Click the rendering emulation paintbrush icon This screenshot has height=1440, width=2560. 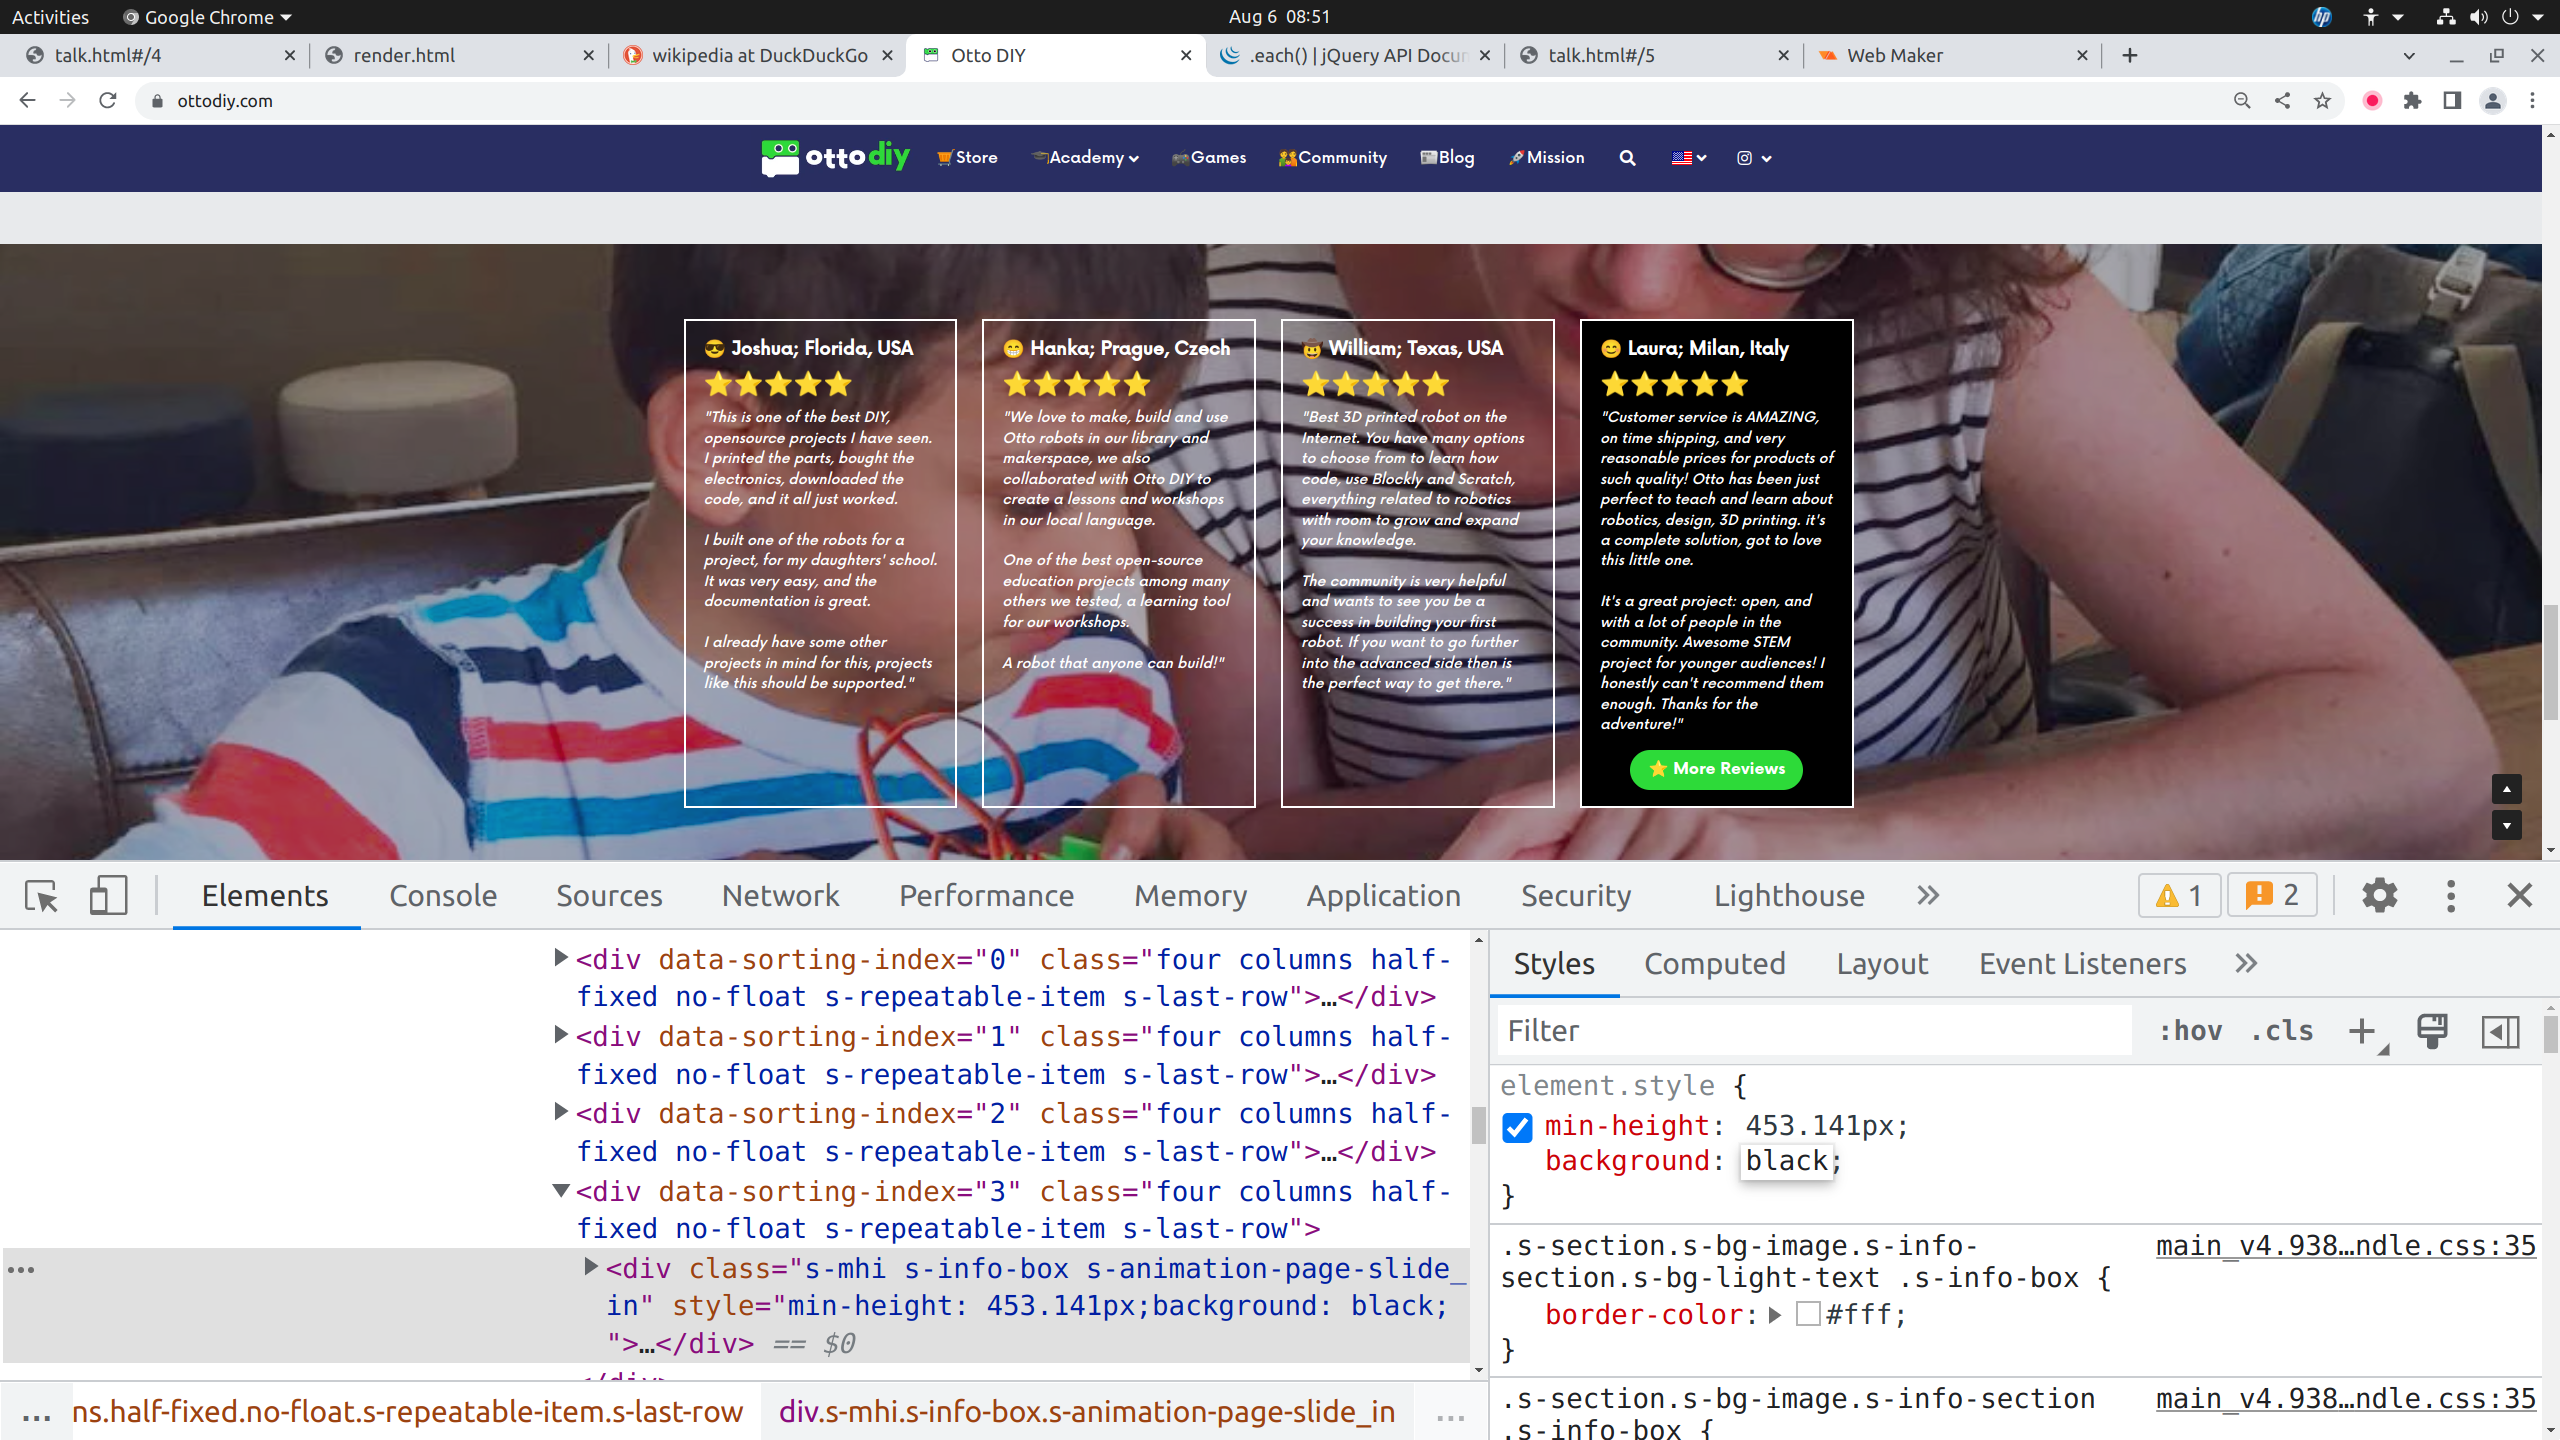click(x=2432, y=1031)
